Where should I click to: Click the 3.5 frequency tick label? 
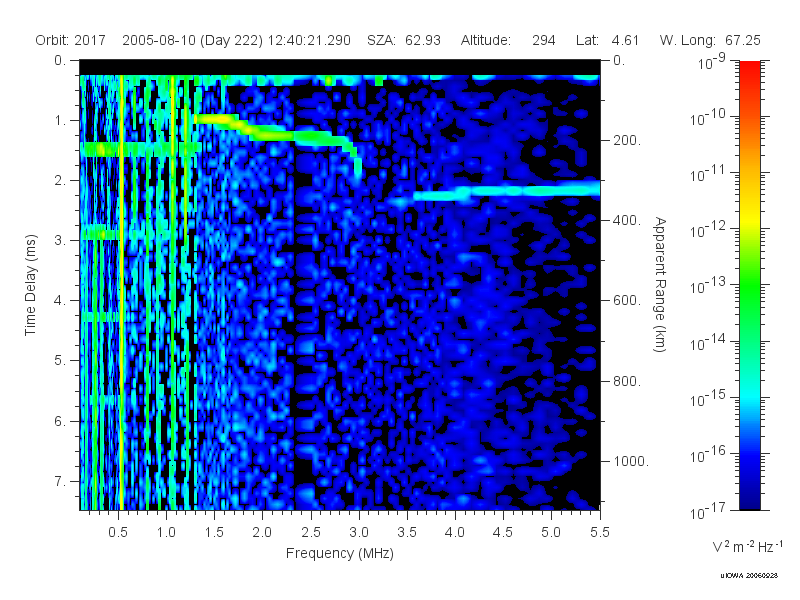(407, 533)
